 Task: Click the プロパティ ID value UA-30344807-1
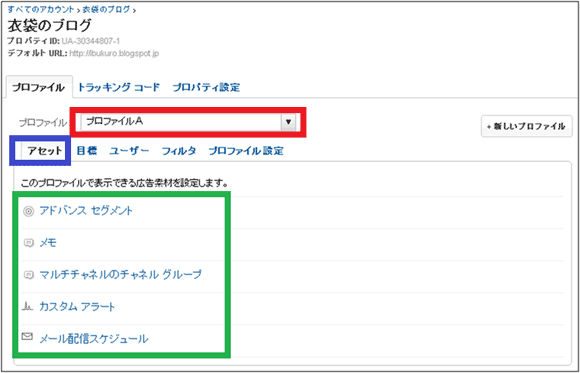pyautogui.click(x=91, y=41)
